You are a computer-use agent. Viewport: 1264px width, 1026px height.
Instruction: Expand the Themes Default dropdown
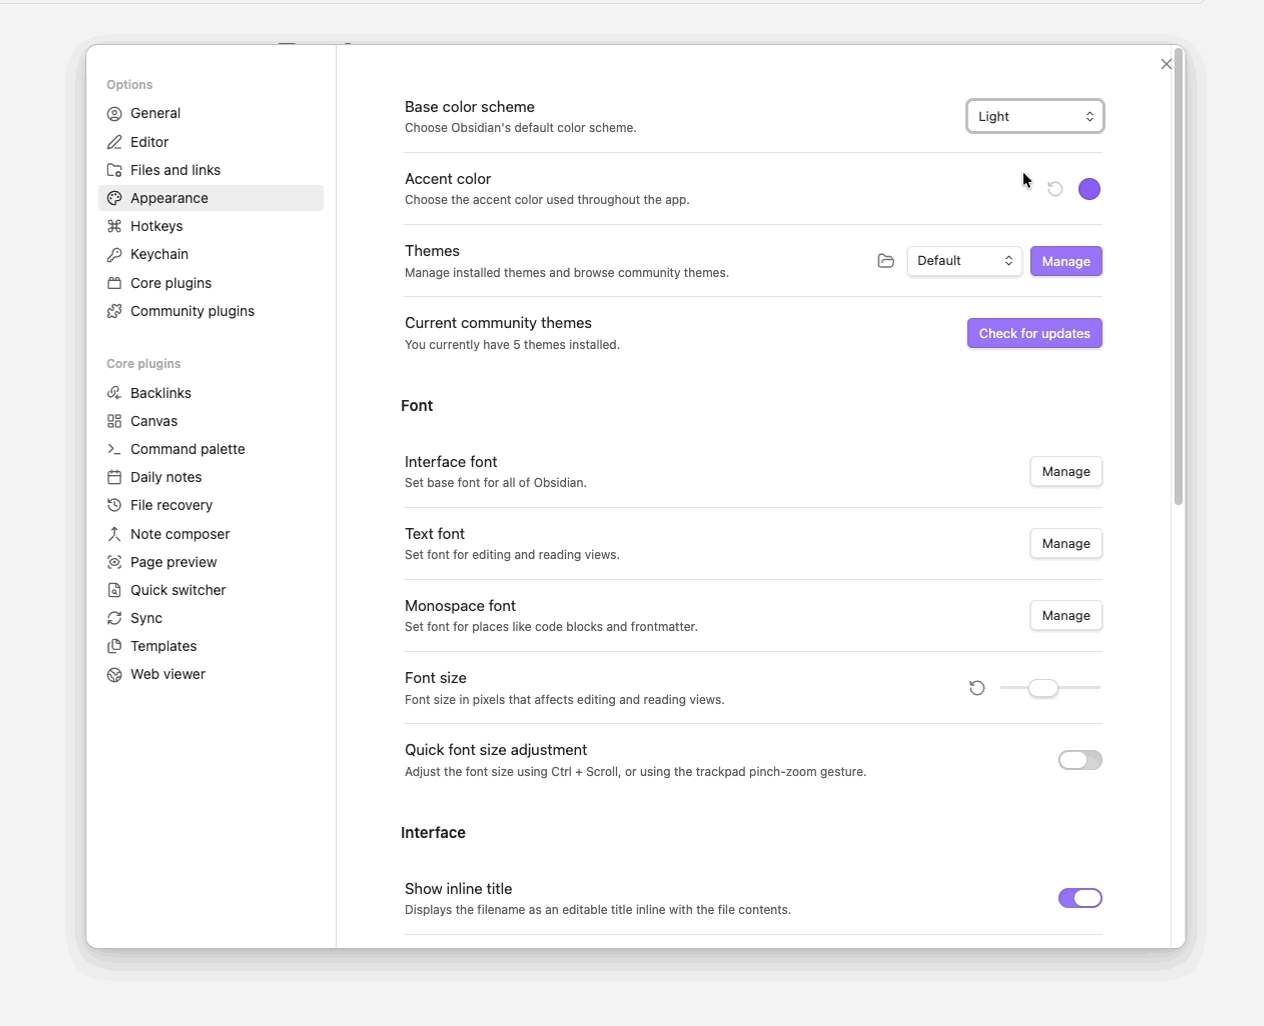tap(964, 261)
